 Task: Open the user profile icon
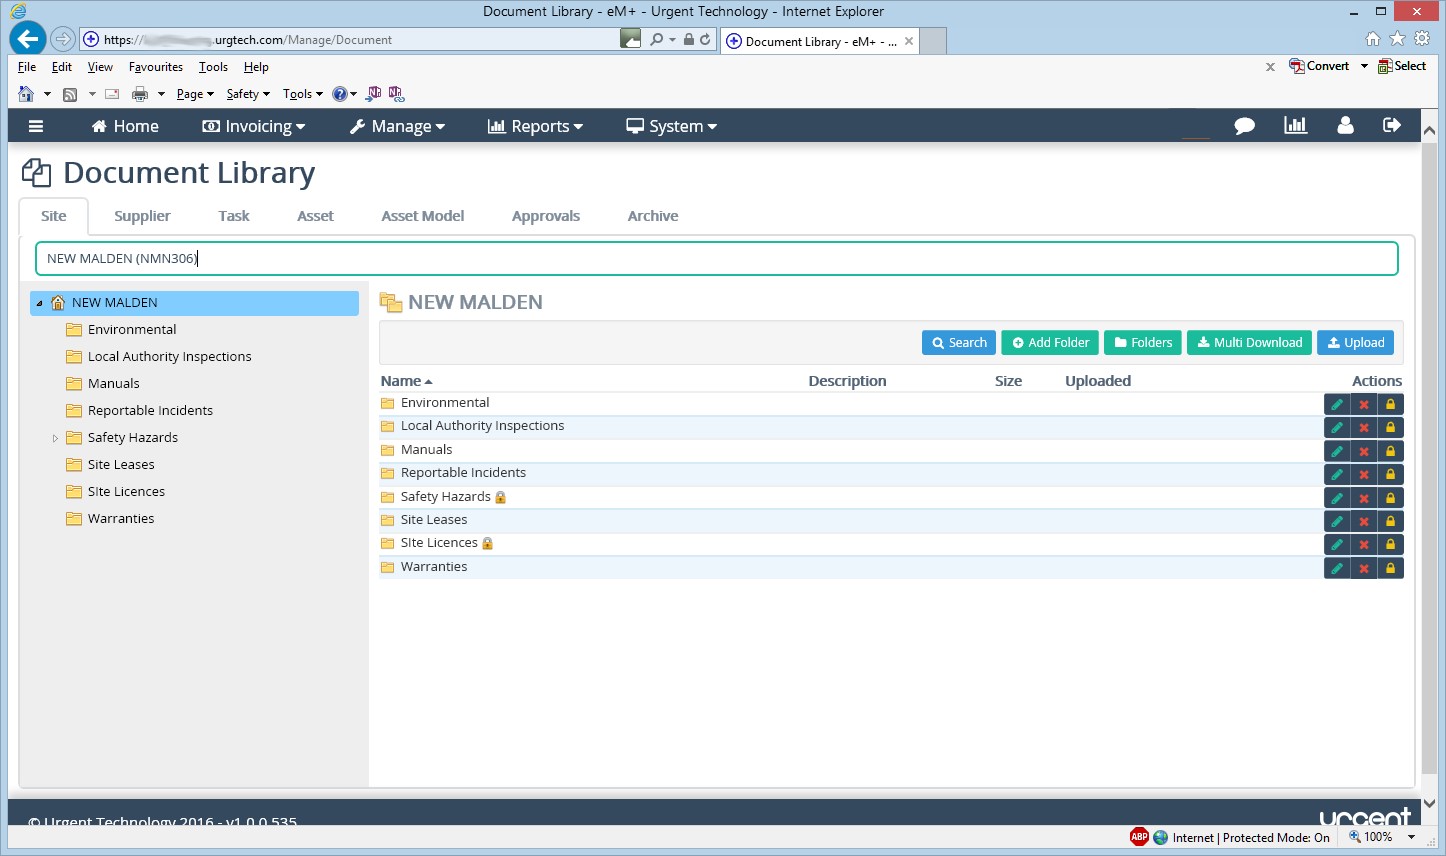(1344, 126)
